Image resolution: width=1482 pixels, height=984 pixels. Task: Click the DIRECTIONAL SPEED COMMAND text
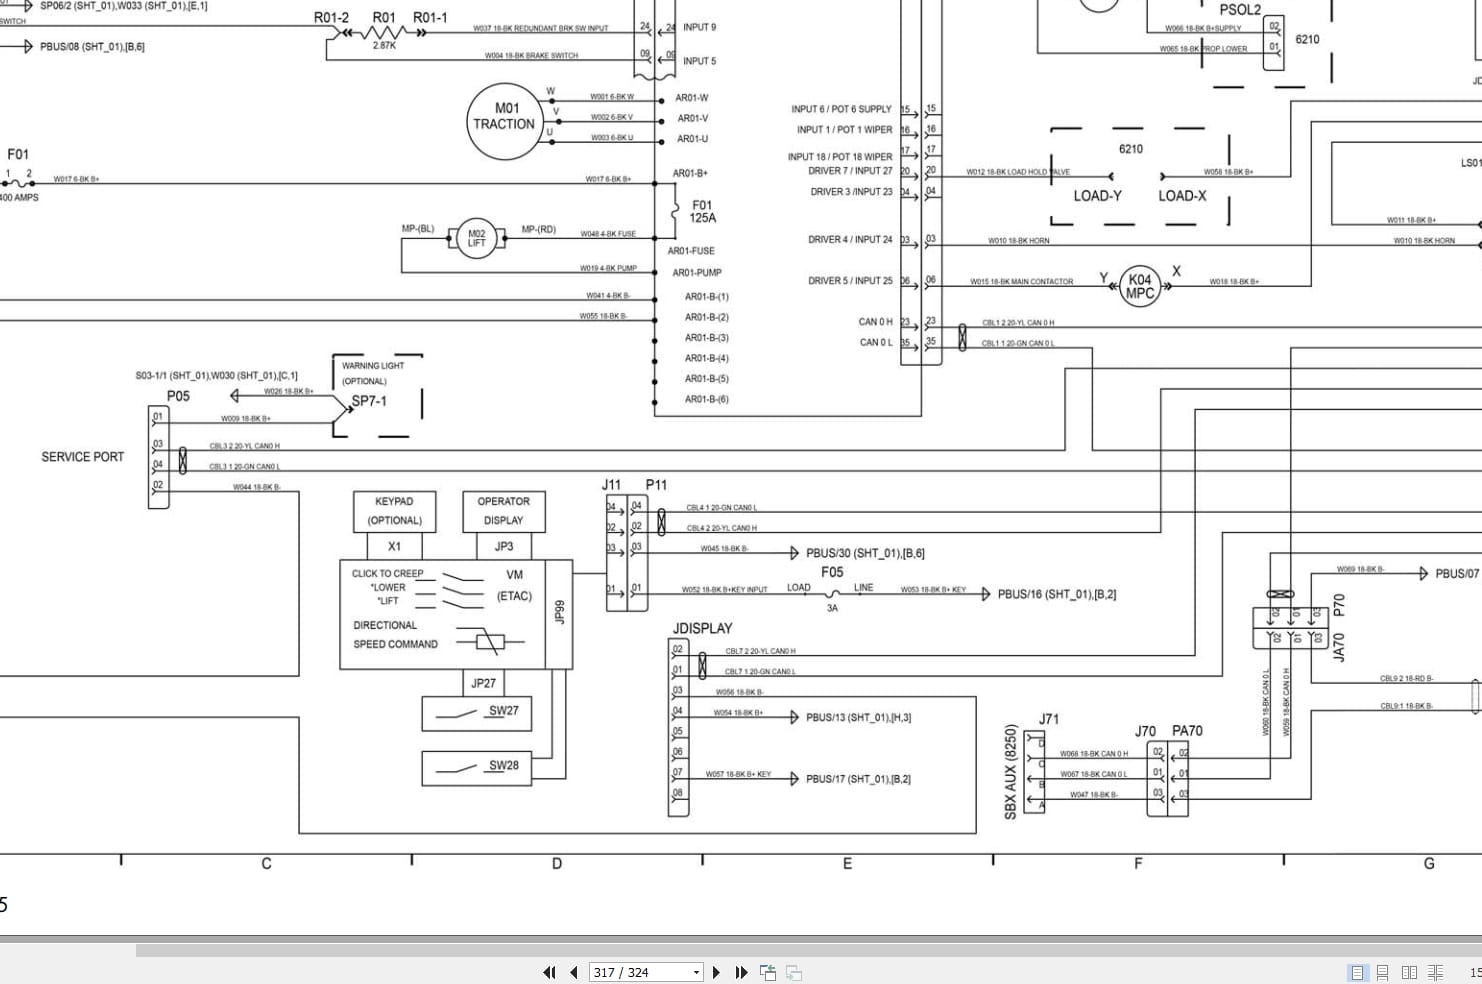[x=395, y=635]
